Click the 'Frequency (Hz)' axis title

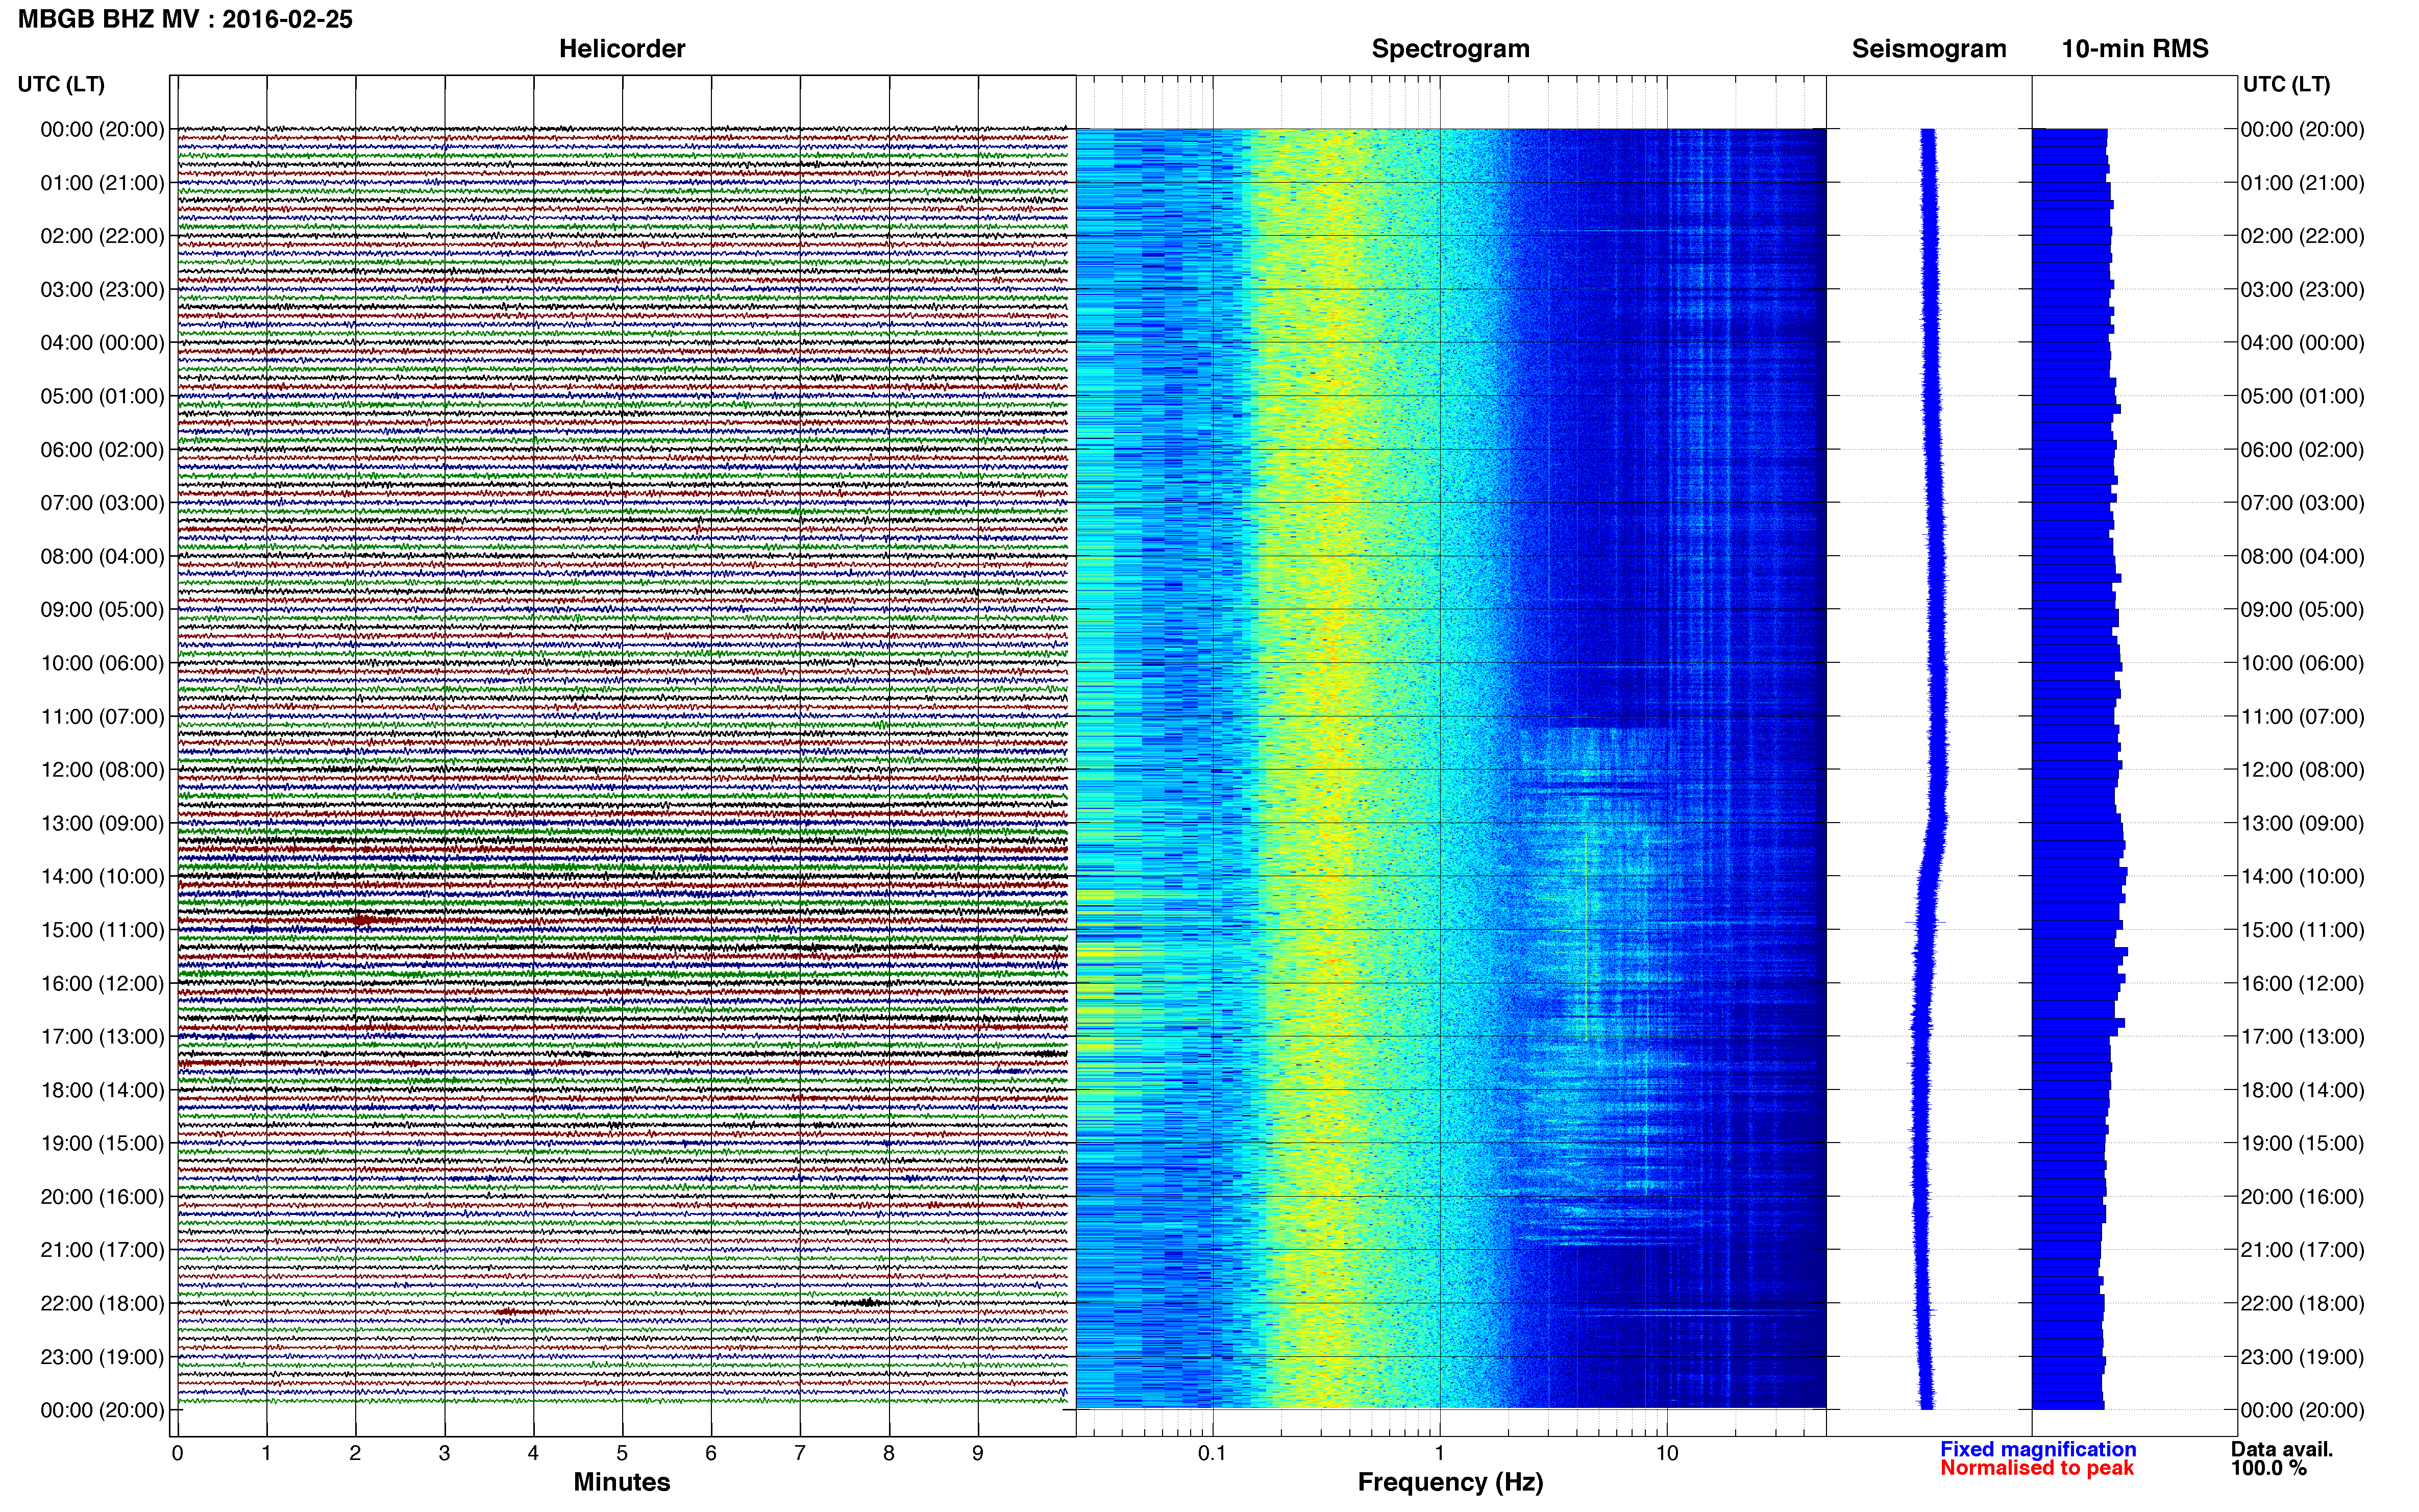point(1450,1482)
